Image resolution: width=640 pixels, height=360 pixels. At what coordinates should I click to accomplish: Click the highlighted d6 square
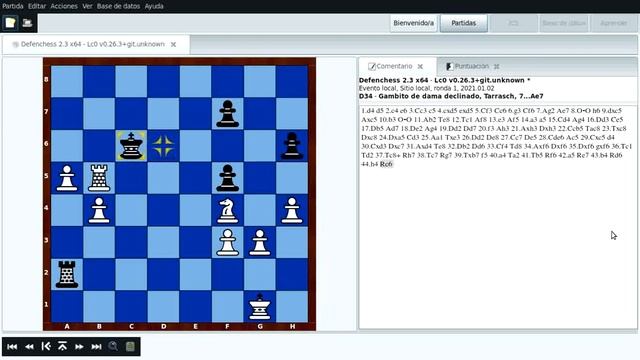tap(163, 146)
